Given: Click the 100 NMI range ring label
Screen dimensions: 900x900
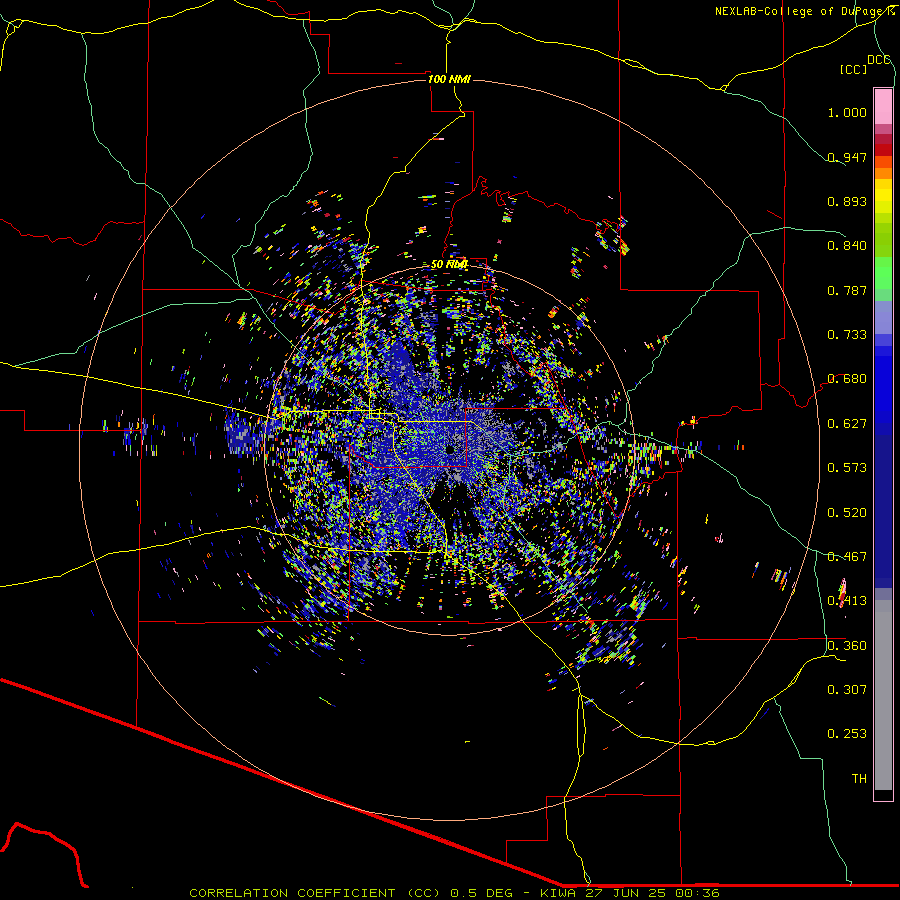Looking at the screenshot, I should (x=449, y=79).
